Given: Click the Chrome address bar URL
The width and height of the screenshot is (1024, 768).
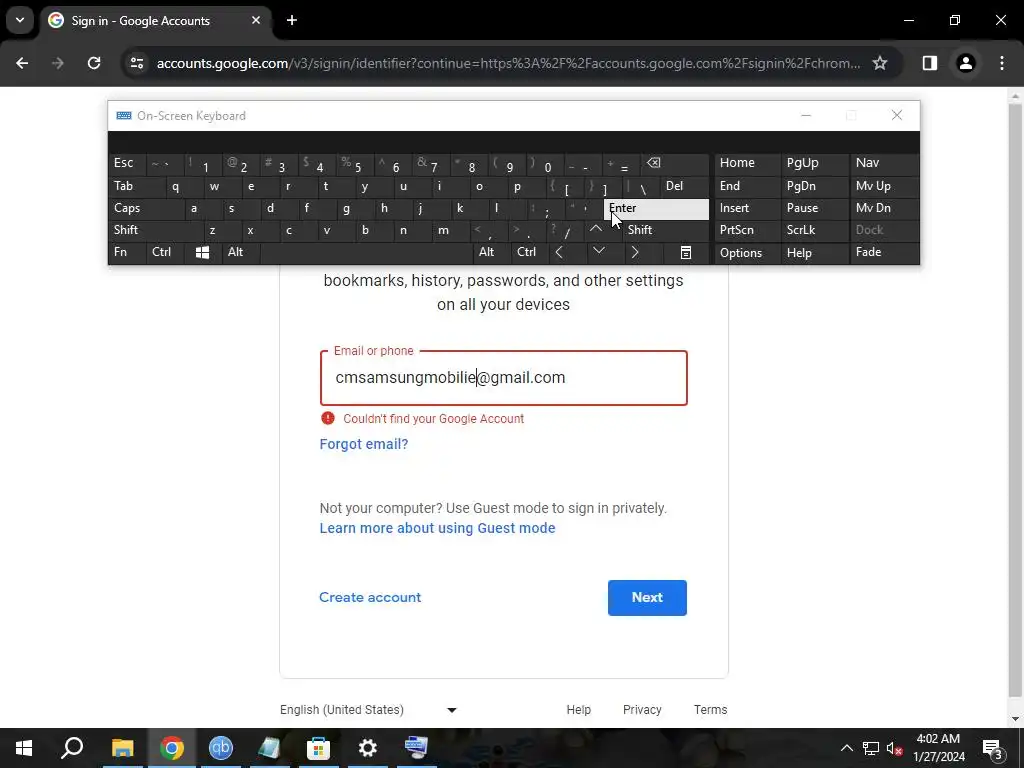Looking at the screenshot, I should pyautogui.click(x=508, y=63).
